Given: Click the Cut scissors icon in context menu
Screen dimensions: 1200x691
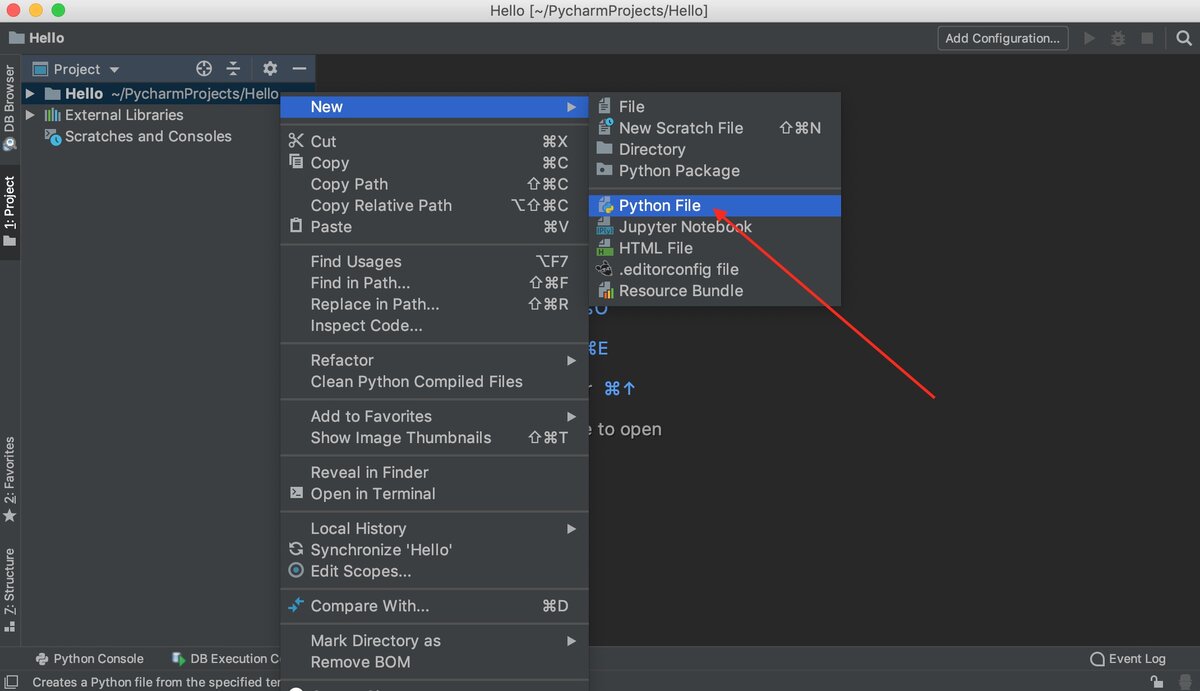Looking at the screenshot, I should click(295, 141).
